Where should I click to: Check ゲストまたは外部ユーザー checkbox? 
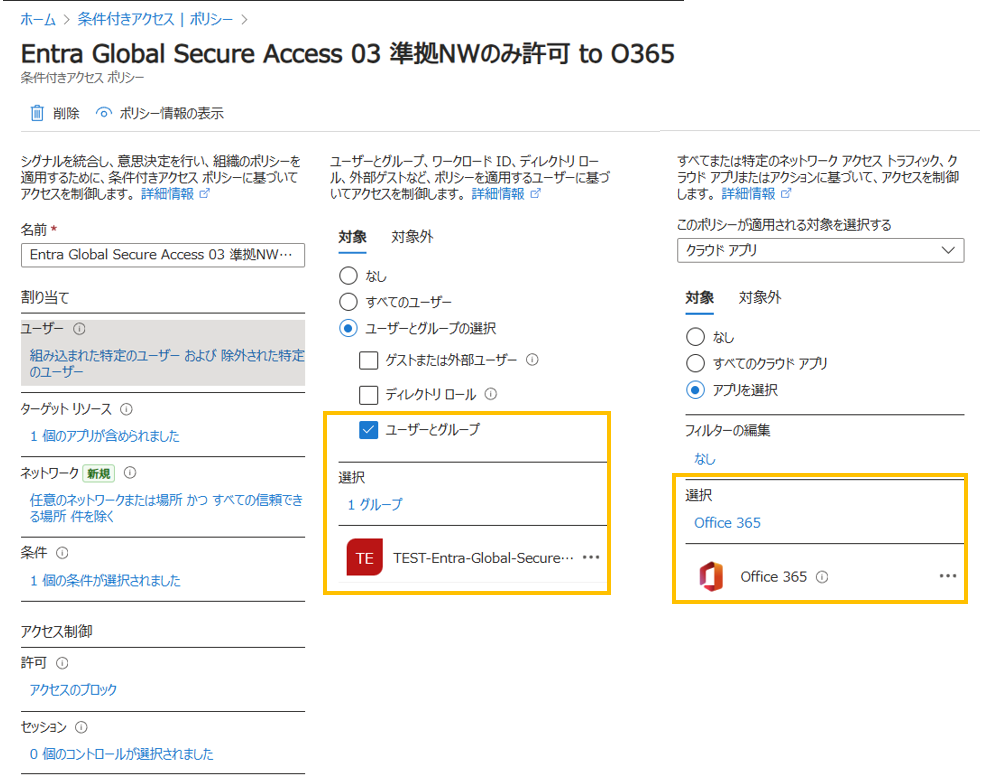tap(368, 360)
